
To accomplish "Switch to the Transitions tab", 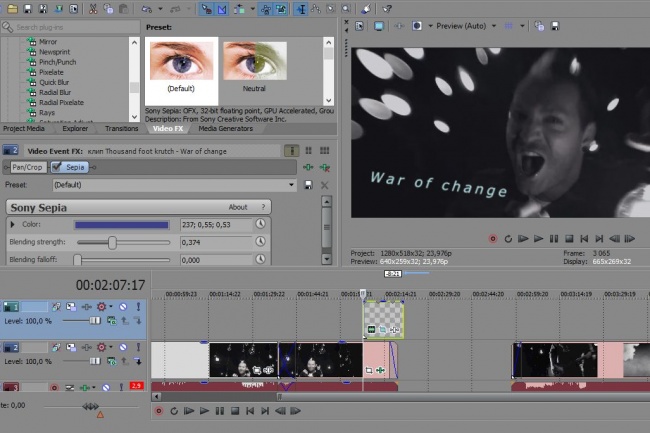I will click(x=121, y=128).
